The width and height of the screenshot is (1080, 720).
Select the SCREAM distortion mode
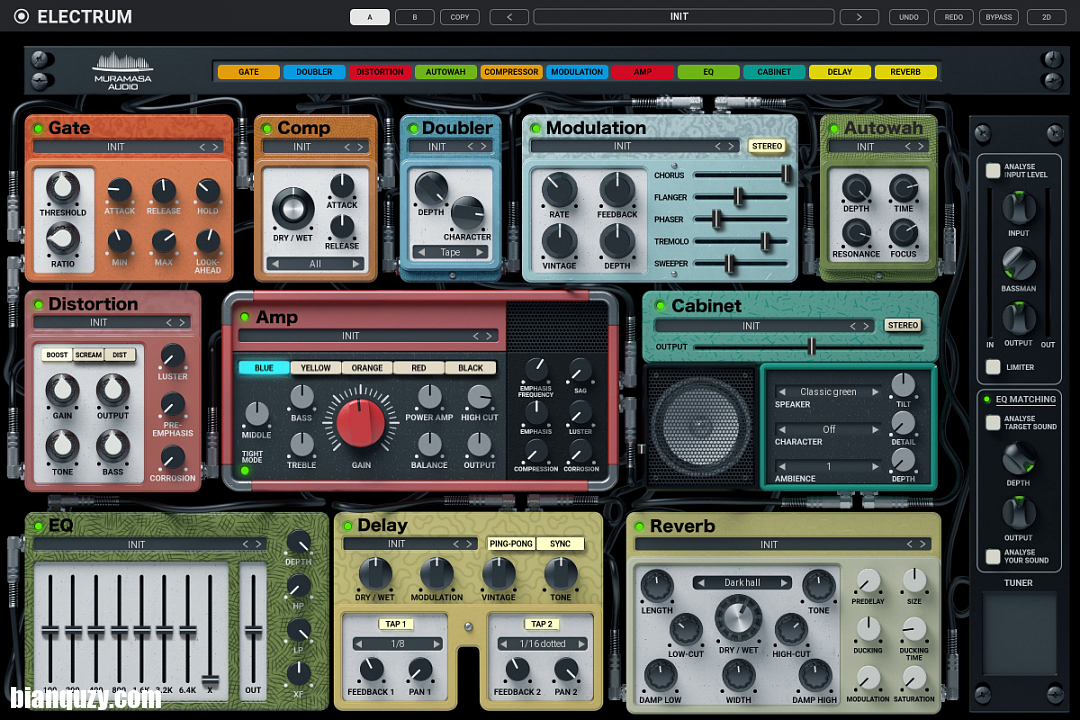coord(88,355)
